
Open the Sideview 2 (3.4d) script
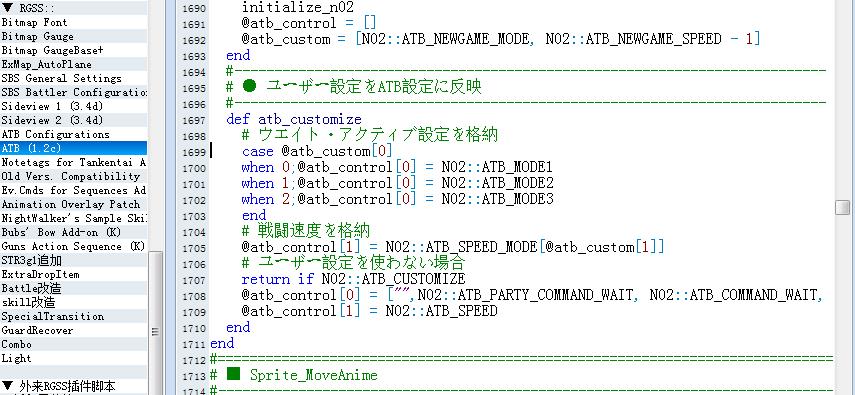74,120
